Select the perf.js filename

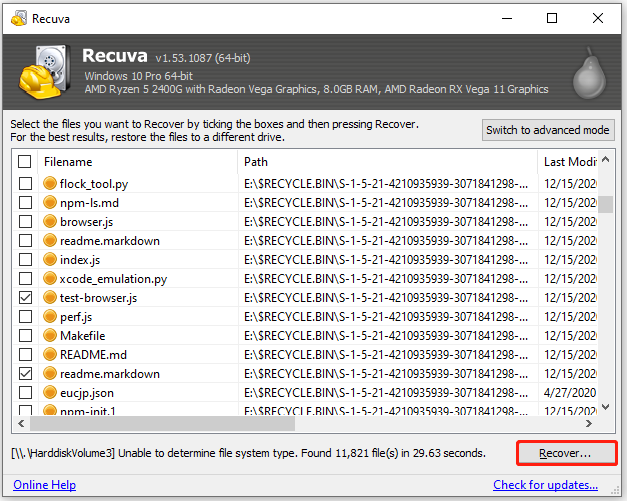pos(76,317)
